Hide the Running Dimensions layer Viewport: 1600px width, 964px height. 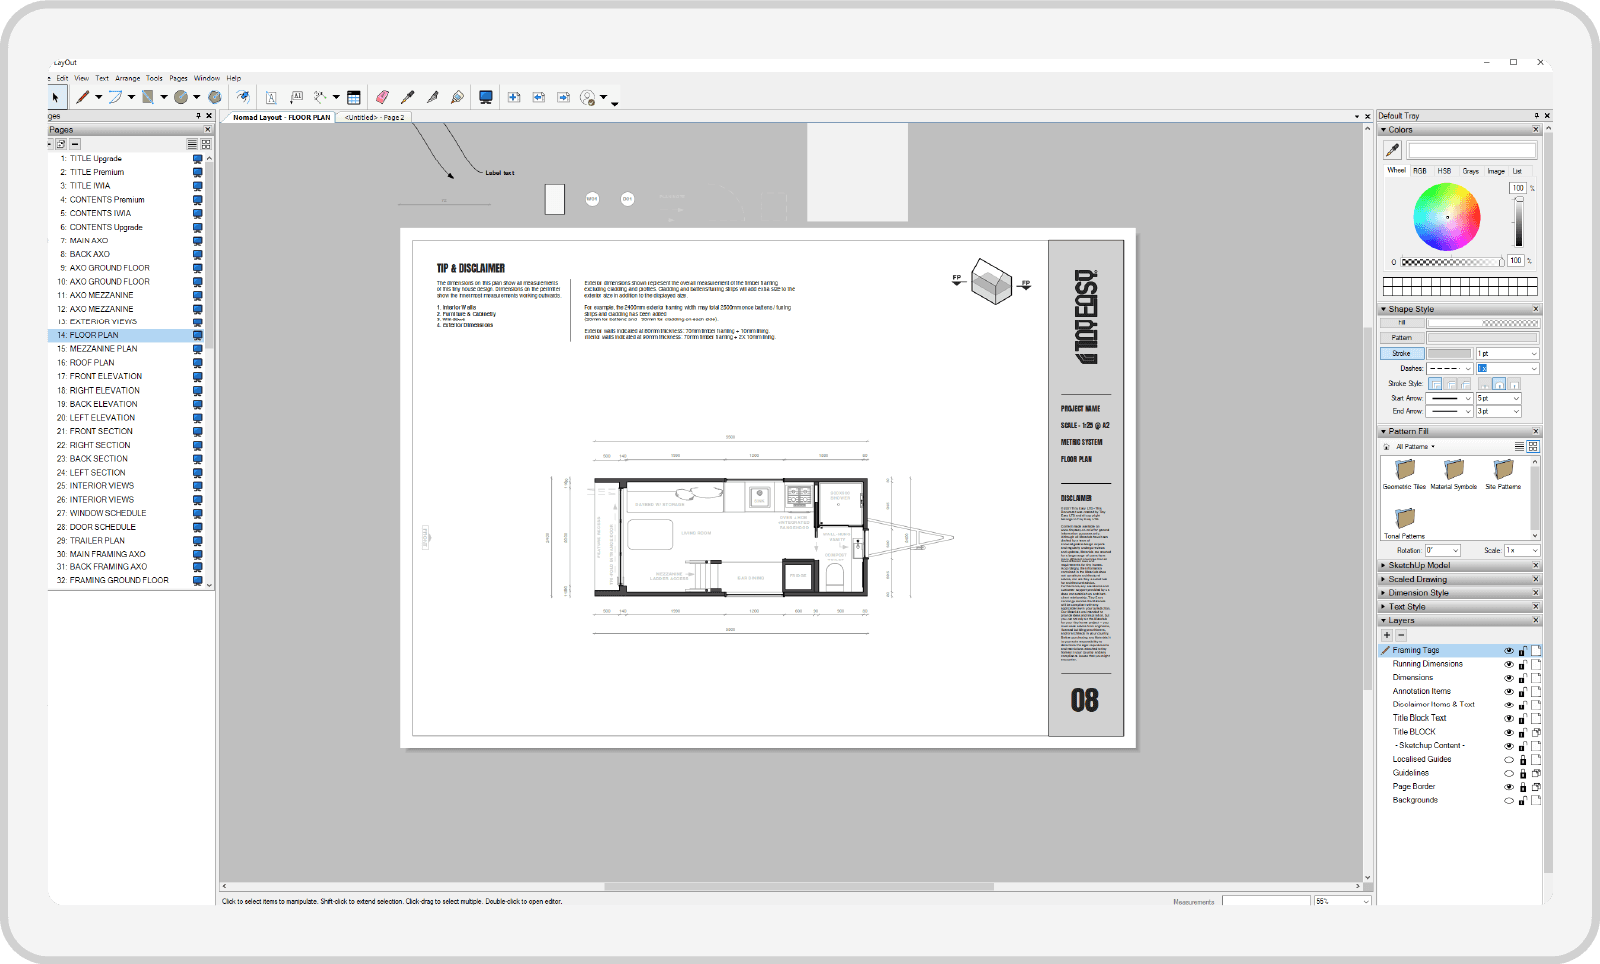1509,664
